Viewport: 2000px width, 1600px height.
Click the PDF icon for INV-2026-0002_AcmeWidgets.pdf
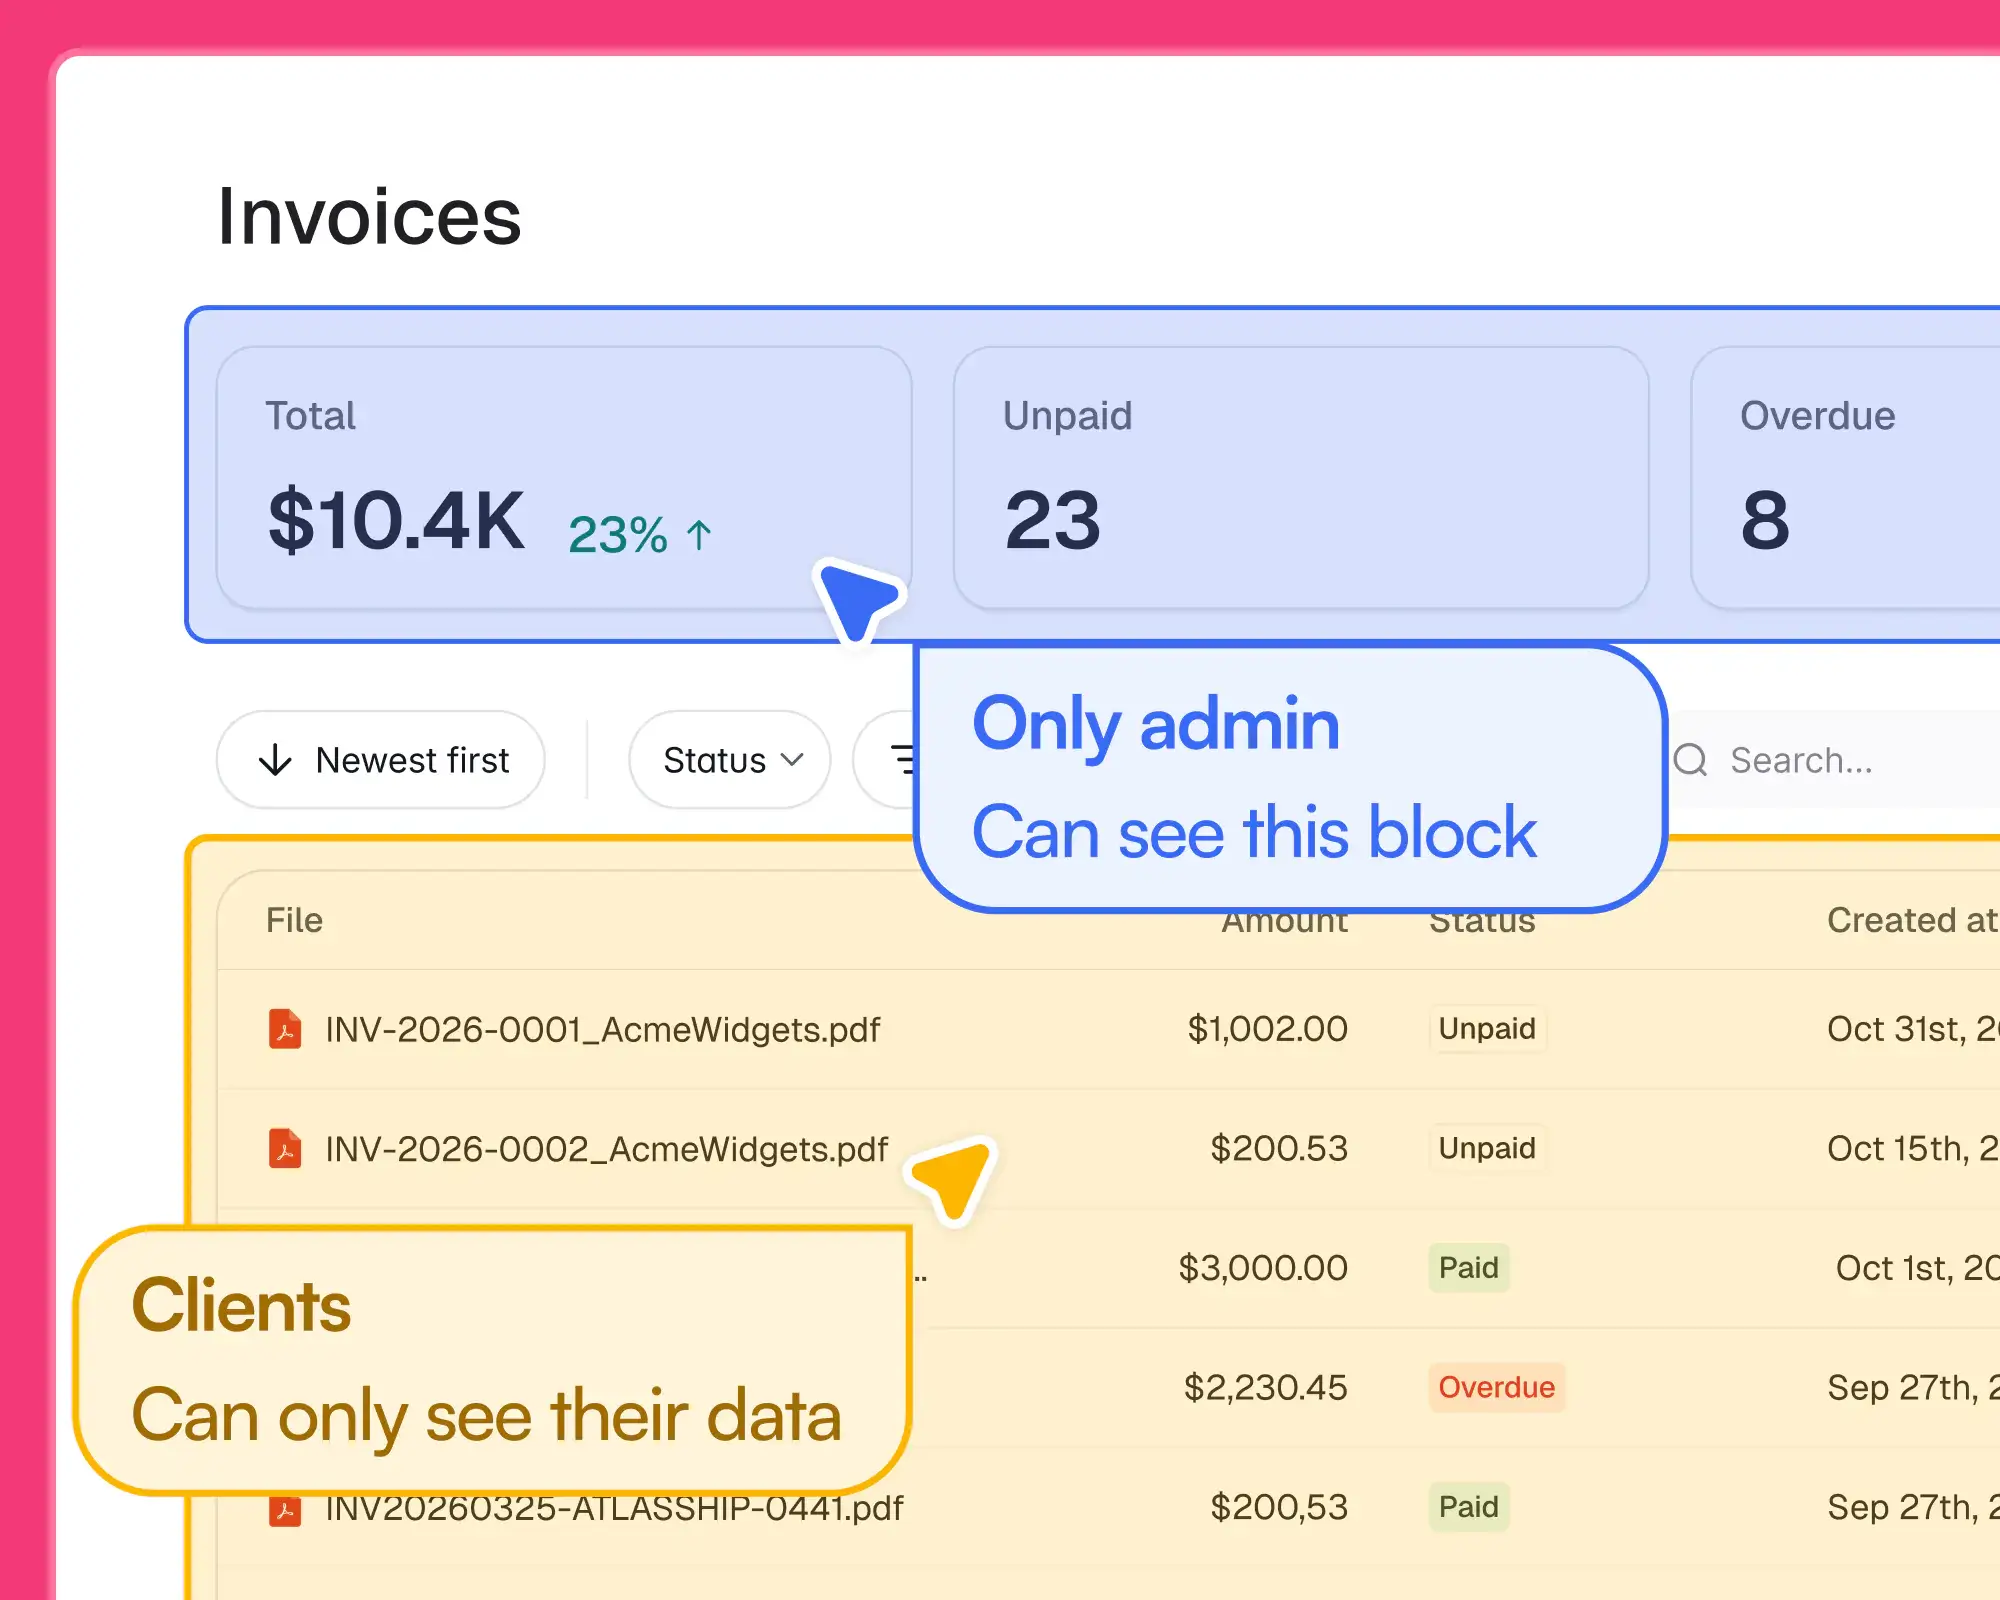click(x=285, y=1150)
